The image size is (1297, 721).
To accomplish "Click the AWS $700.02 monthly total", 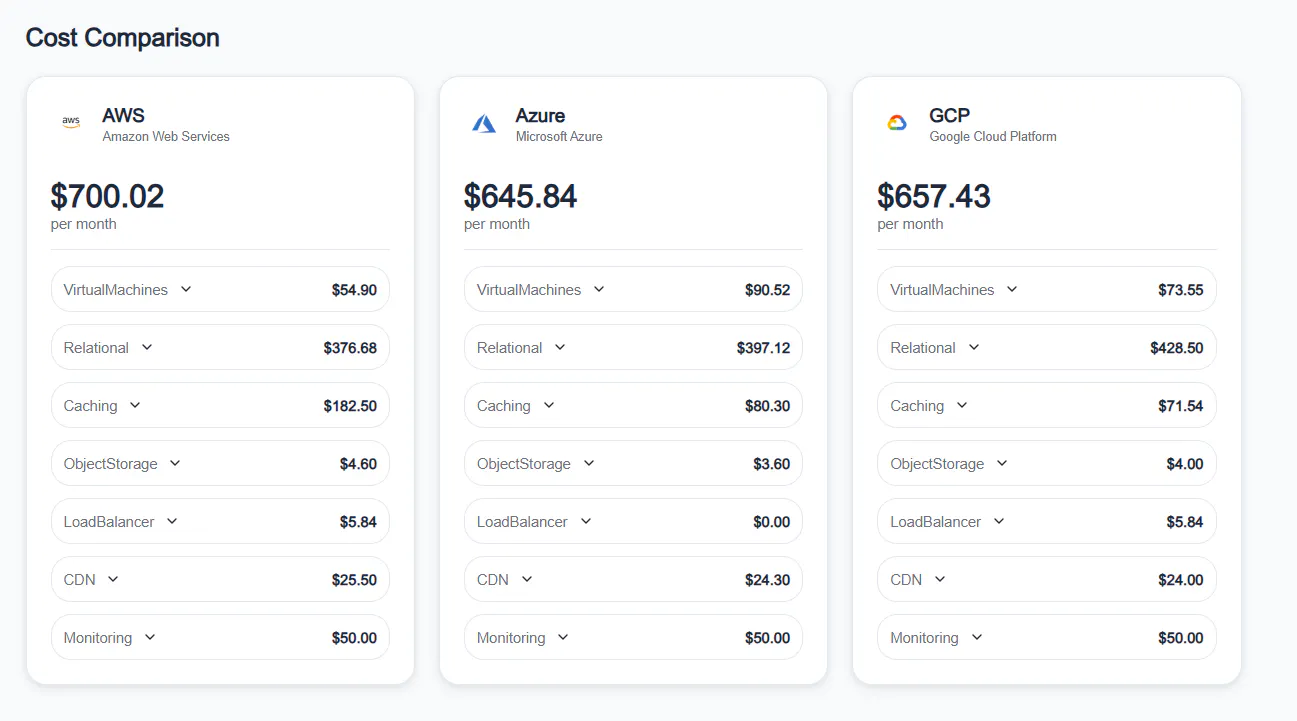I will [107, 196].
